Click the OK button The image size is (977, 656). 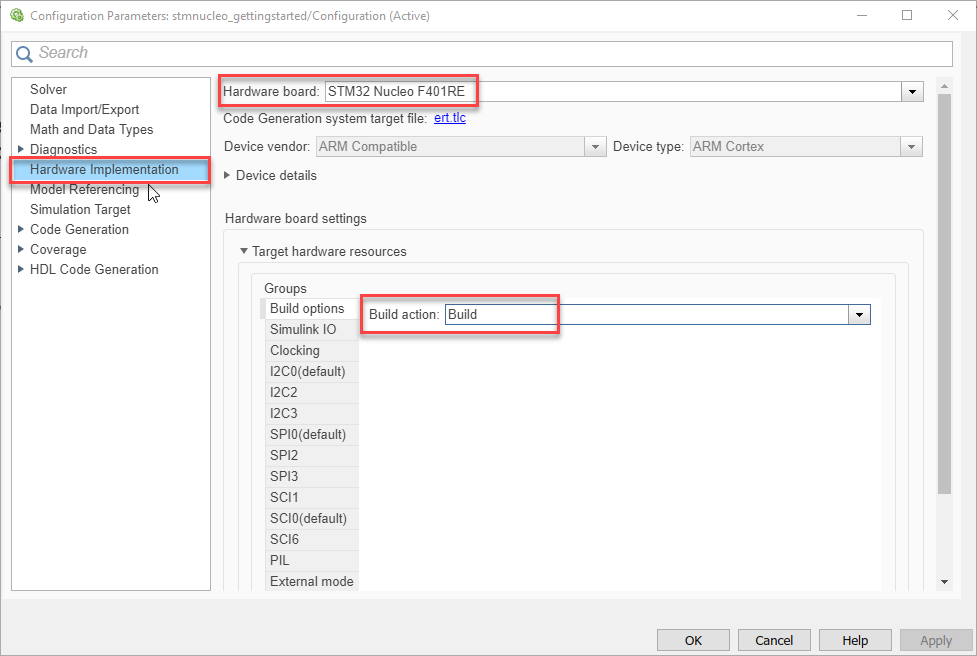pyautogui.click(x=693, y=640)
